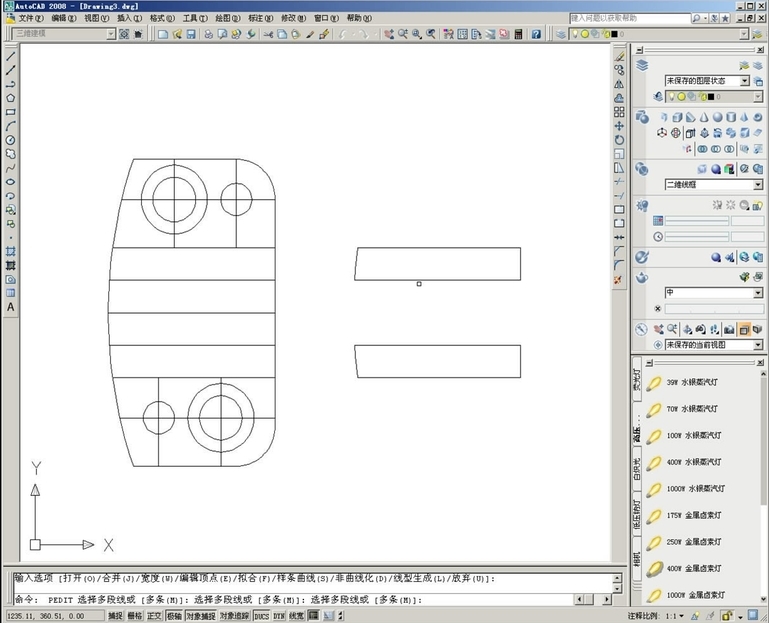Viewport: 769px width, 623px height.
Task: Select the Line tool in the draw toolbar
Action: click(10, 56)
